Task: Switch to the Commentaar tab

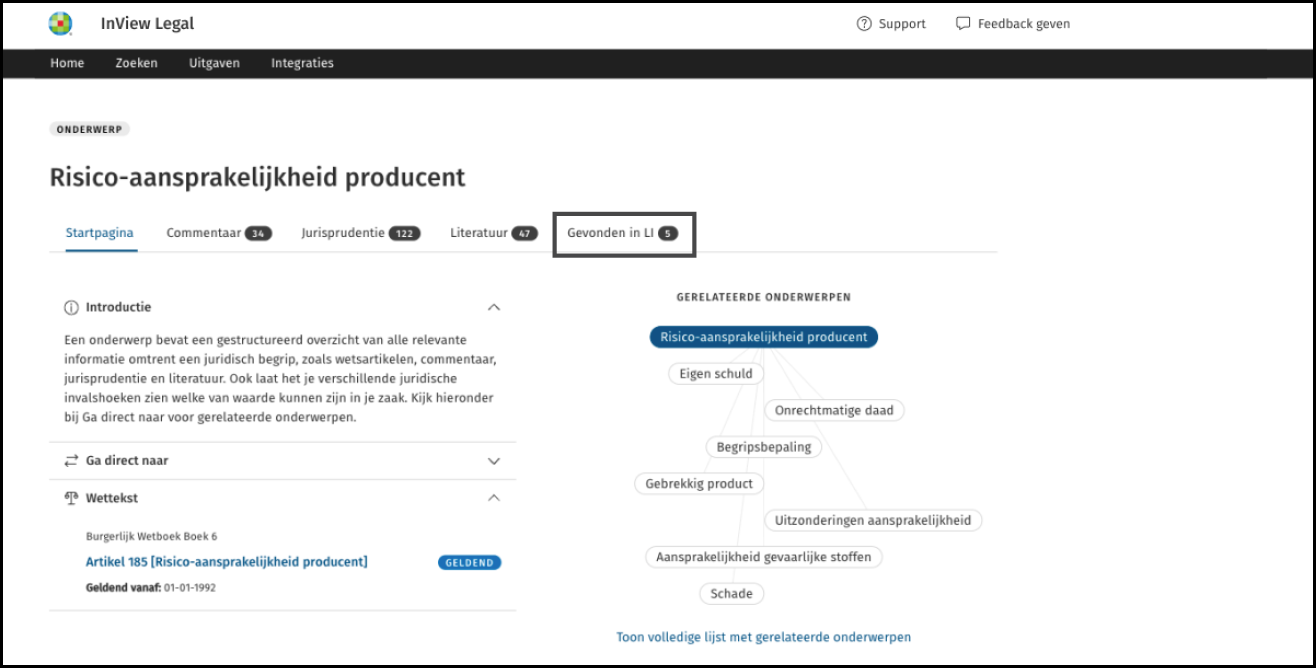Action: point(218,233)
